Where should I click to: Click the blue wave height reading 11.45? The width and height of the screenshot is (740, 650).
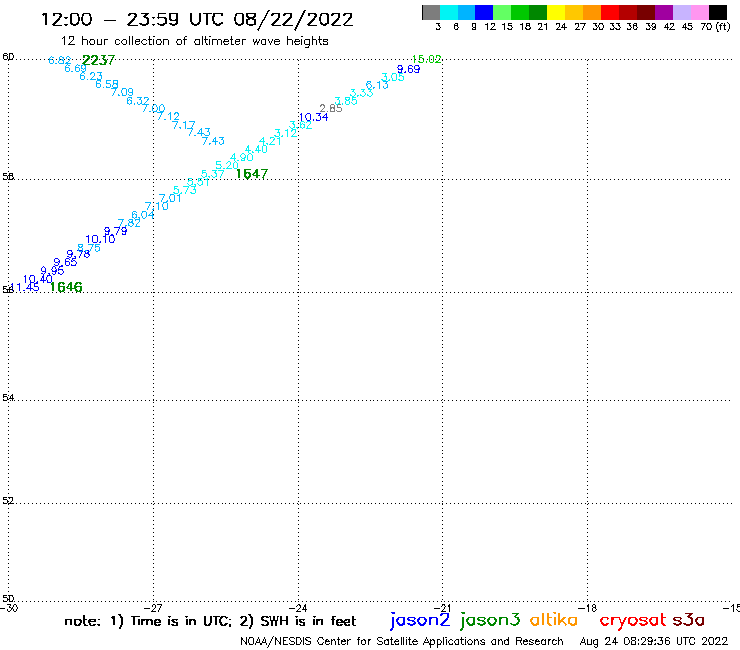click(x=25, y=287)
